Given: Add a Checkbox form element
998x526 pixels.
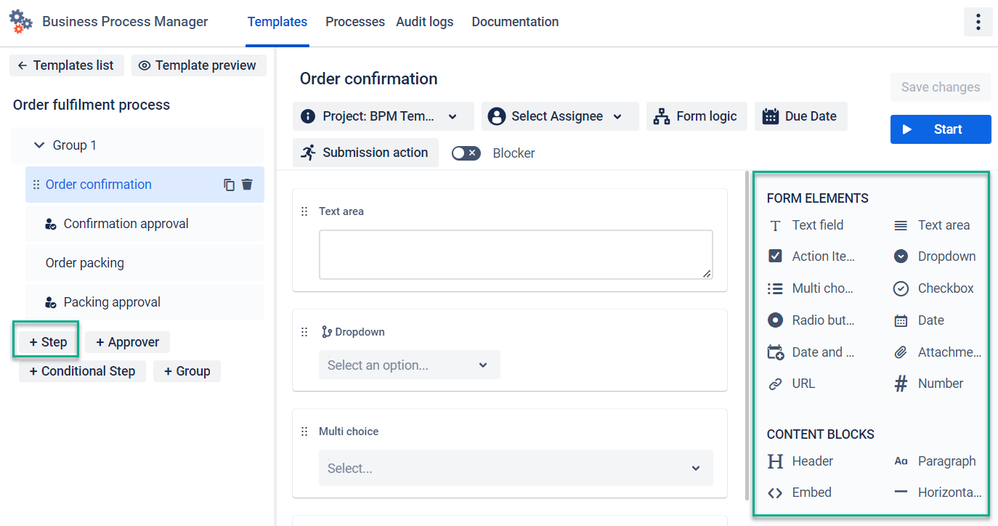Looking at the screenshot, I should point(934,288).
